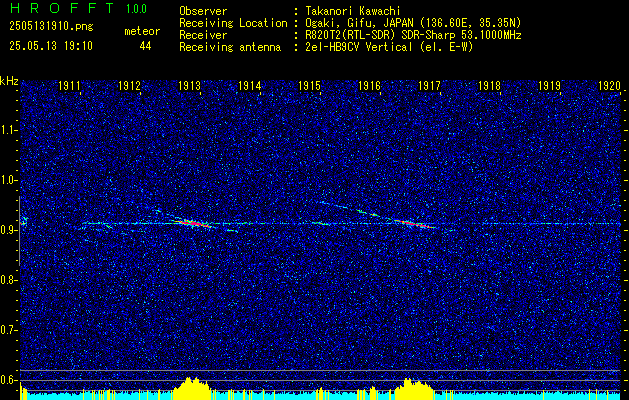Click the red meteor echo near 1917
This screenshot has width=629, height=400.
(x=412, y=223)
